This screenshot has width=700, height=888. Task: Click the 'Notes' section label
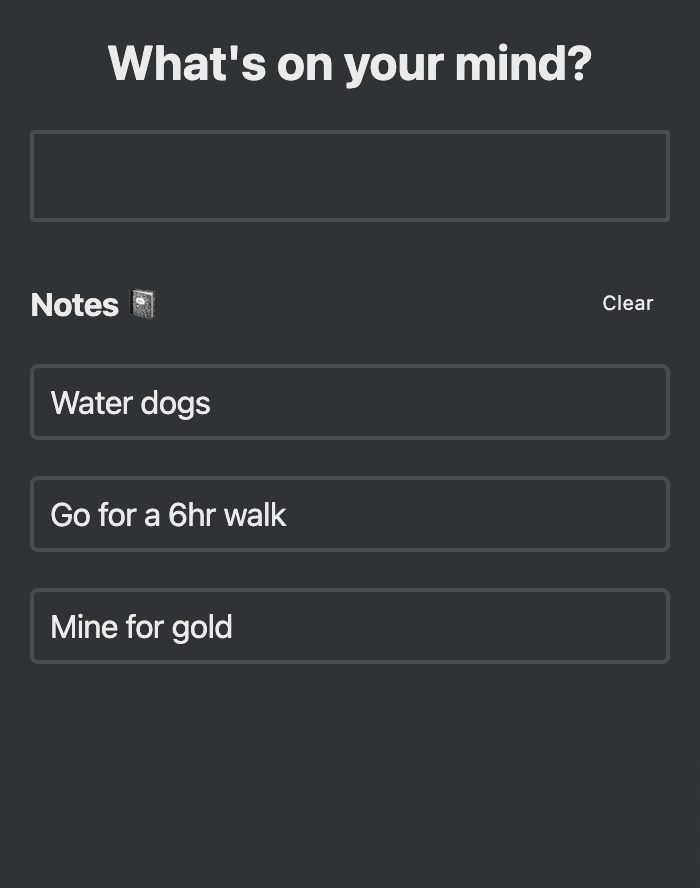point(75,304)
